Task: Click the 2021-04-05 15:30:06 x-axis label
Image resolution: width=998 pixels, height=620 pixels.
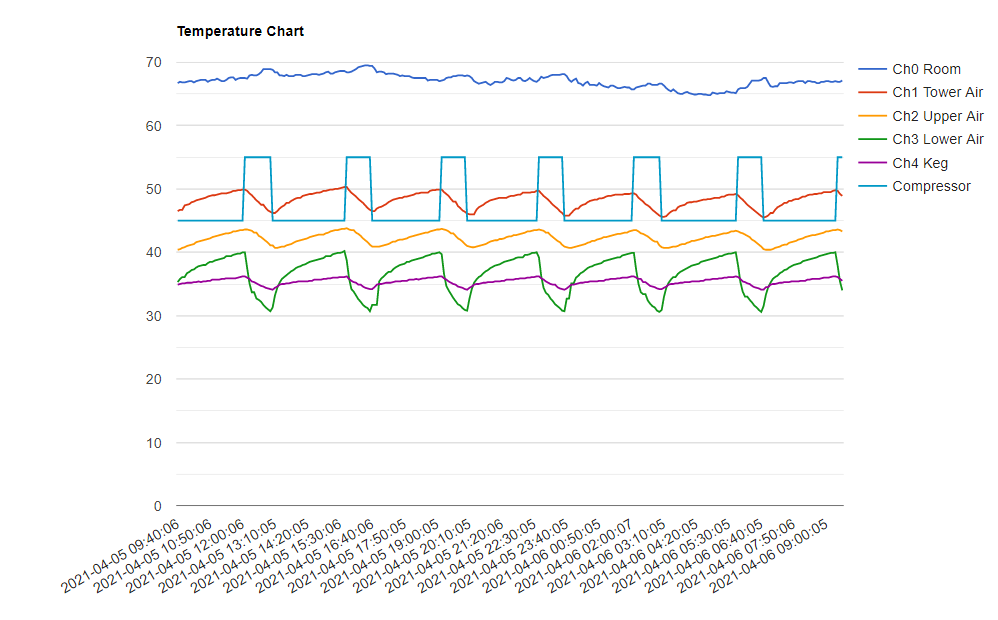Action: pos(283,556)
